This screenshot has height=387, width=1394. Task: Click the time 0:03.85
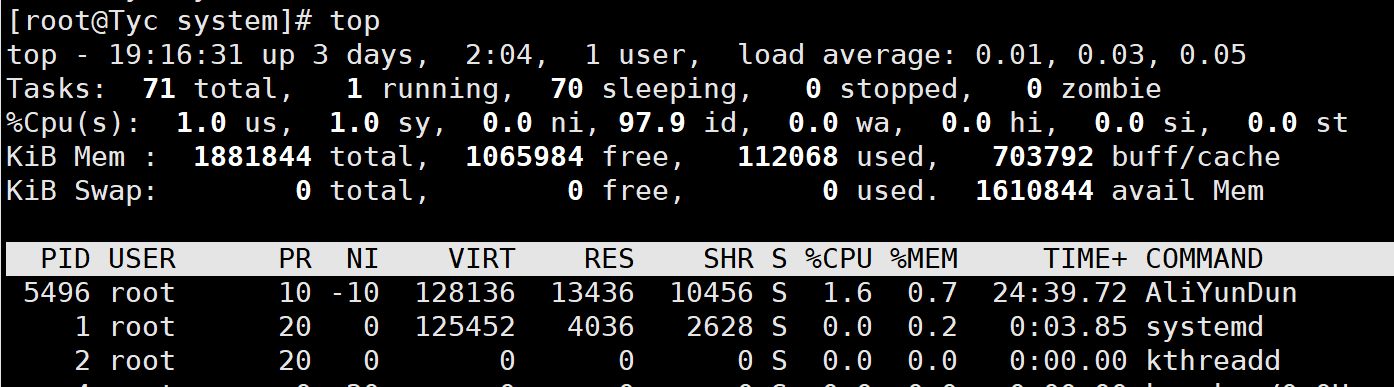1069,327
